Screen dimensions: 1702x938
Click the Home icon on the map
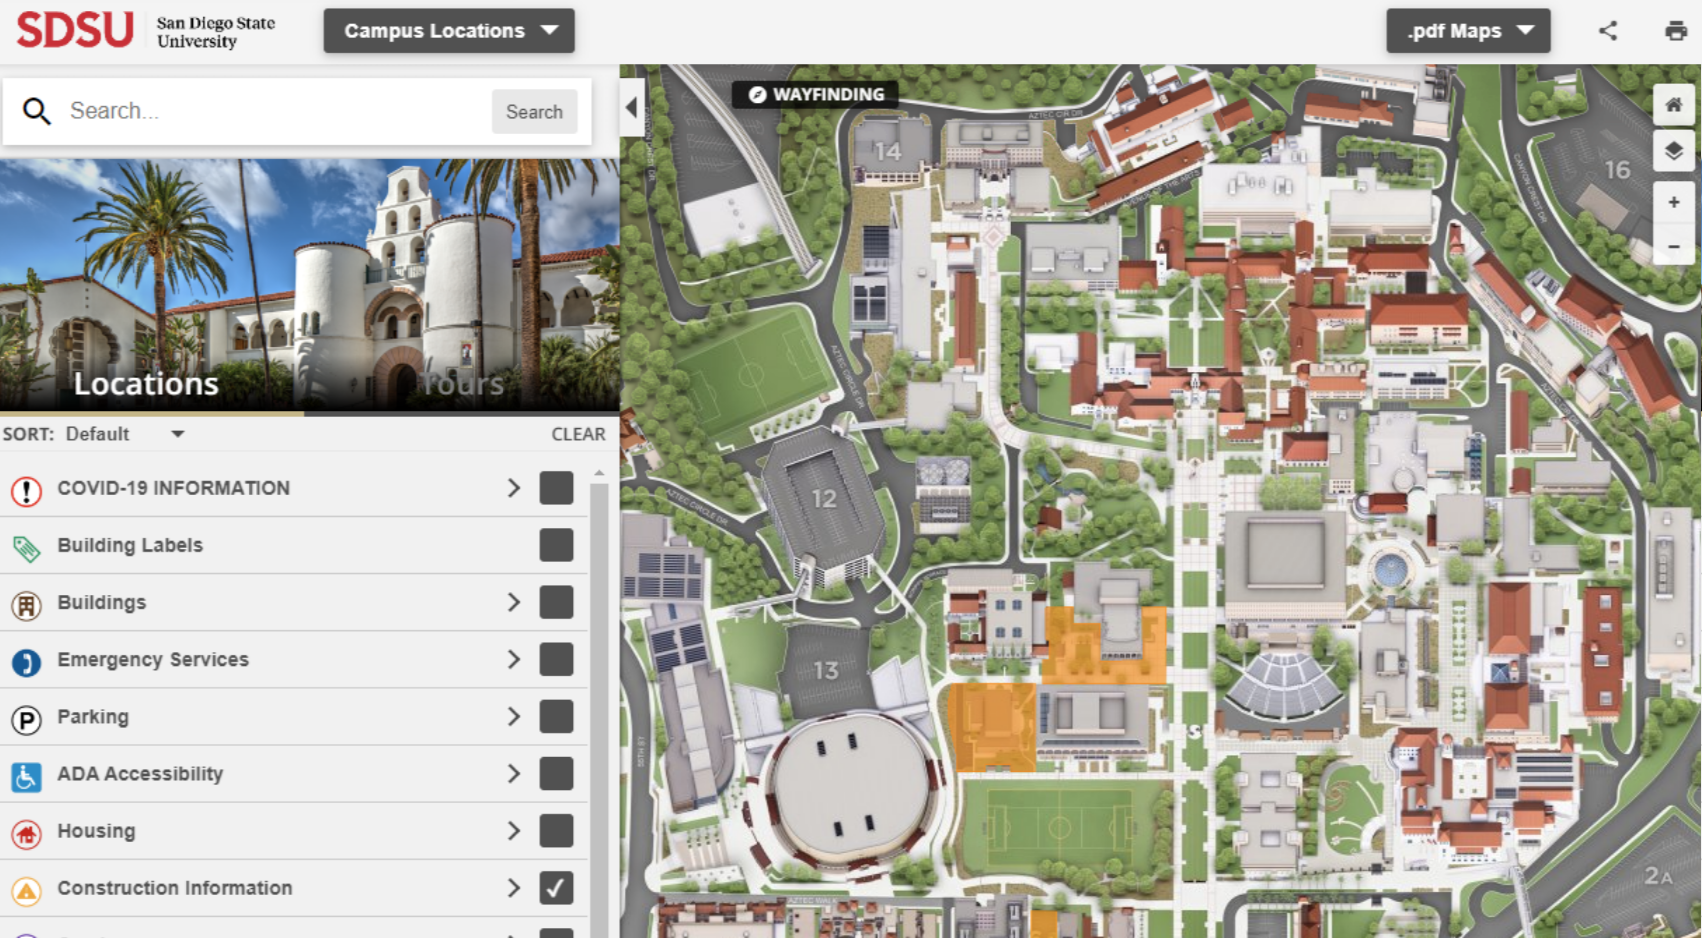tap(1673, 103)
